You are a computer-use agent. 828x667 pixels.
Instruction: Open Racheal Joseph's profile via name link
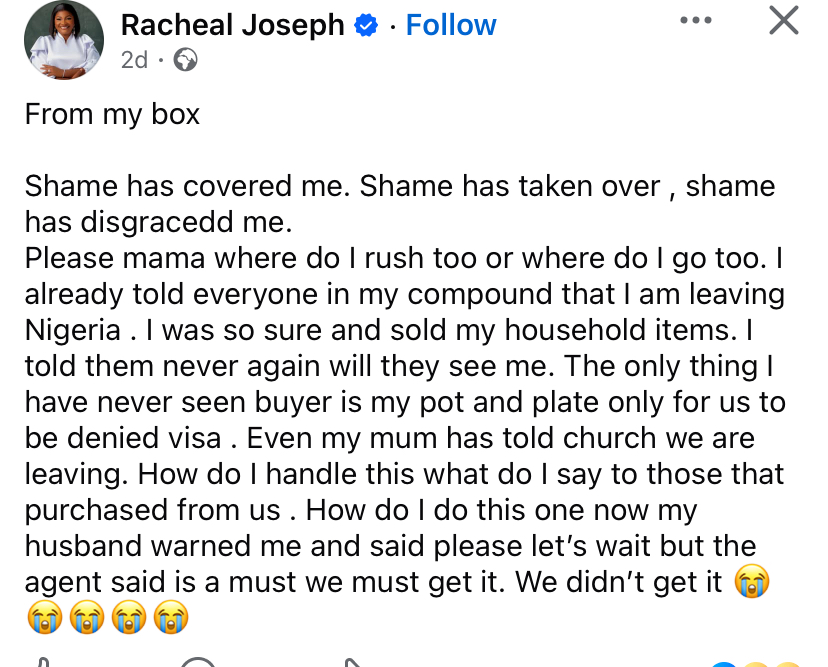point(232,25)
